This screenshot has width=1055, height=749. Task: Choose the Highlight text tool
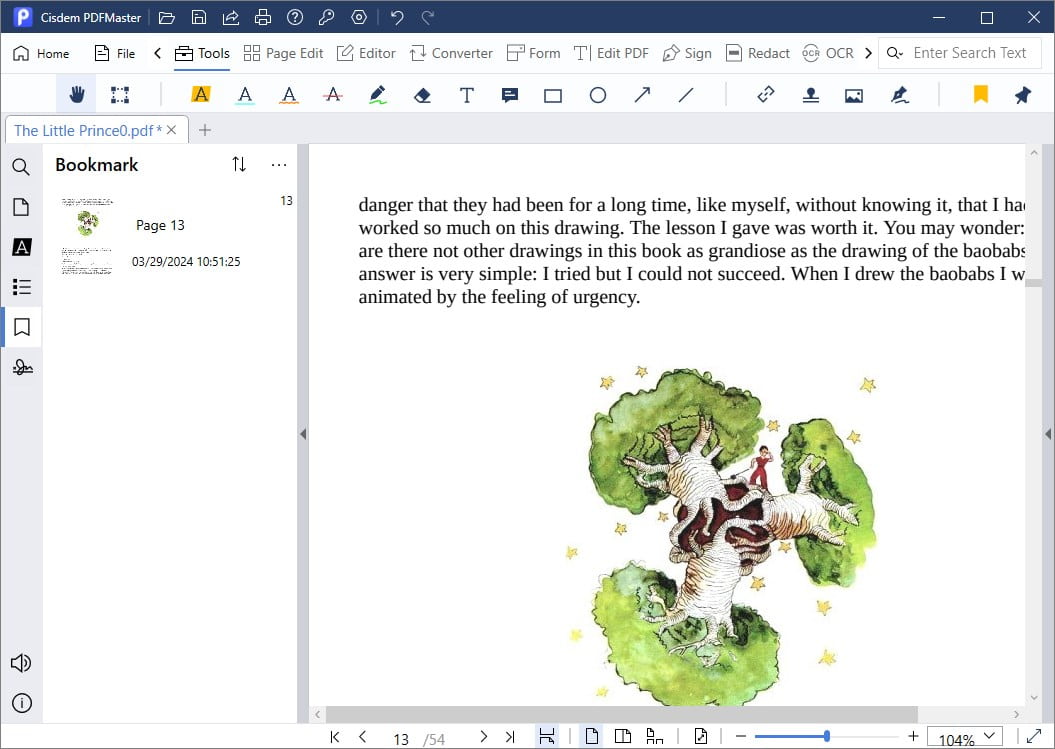pyautogui.click(x=201, y=95)
